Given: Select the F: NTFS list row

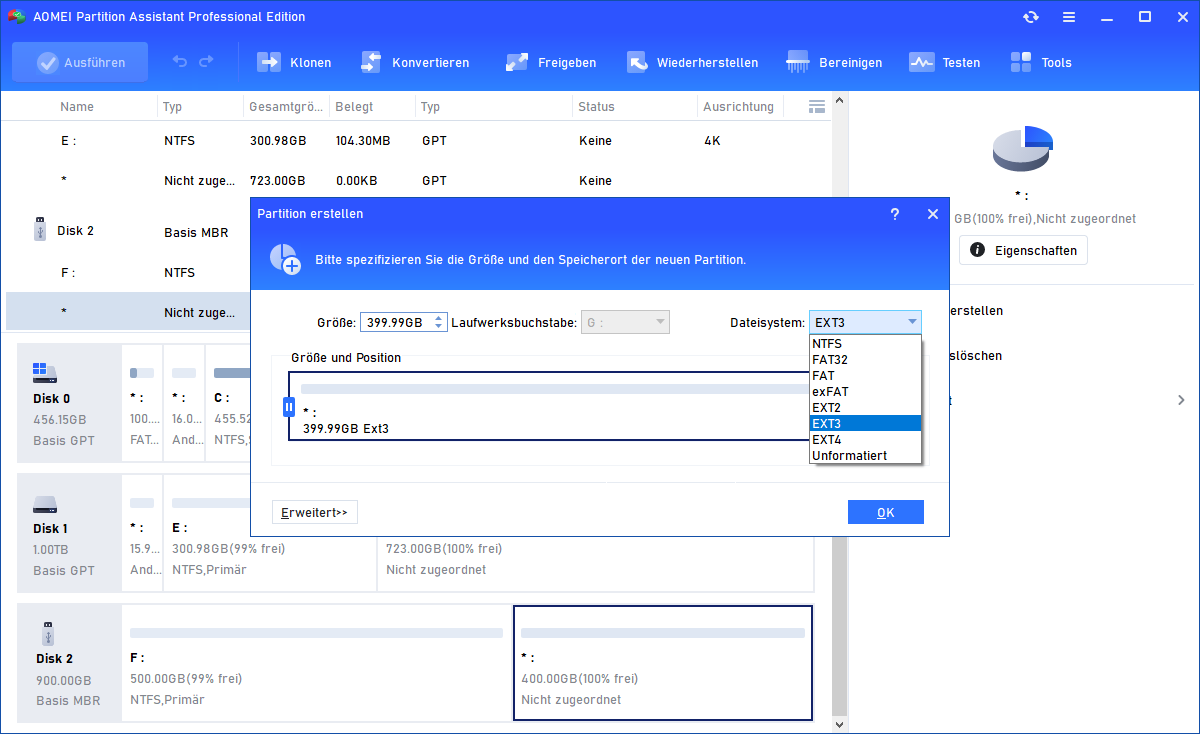Looking at the screenshot, I should 128,272.
